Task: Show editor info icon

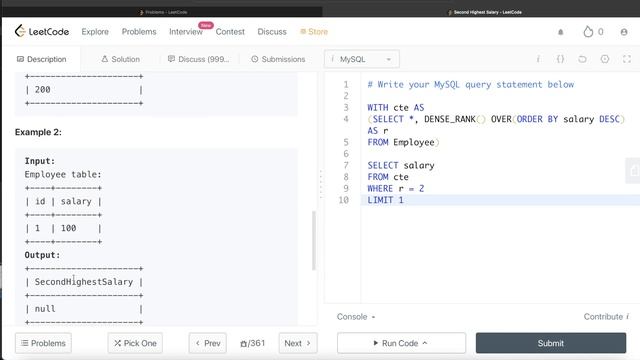Action: [538, 59]
